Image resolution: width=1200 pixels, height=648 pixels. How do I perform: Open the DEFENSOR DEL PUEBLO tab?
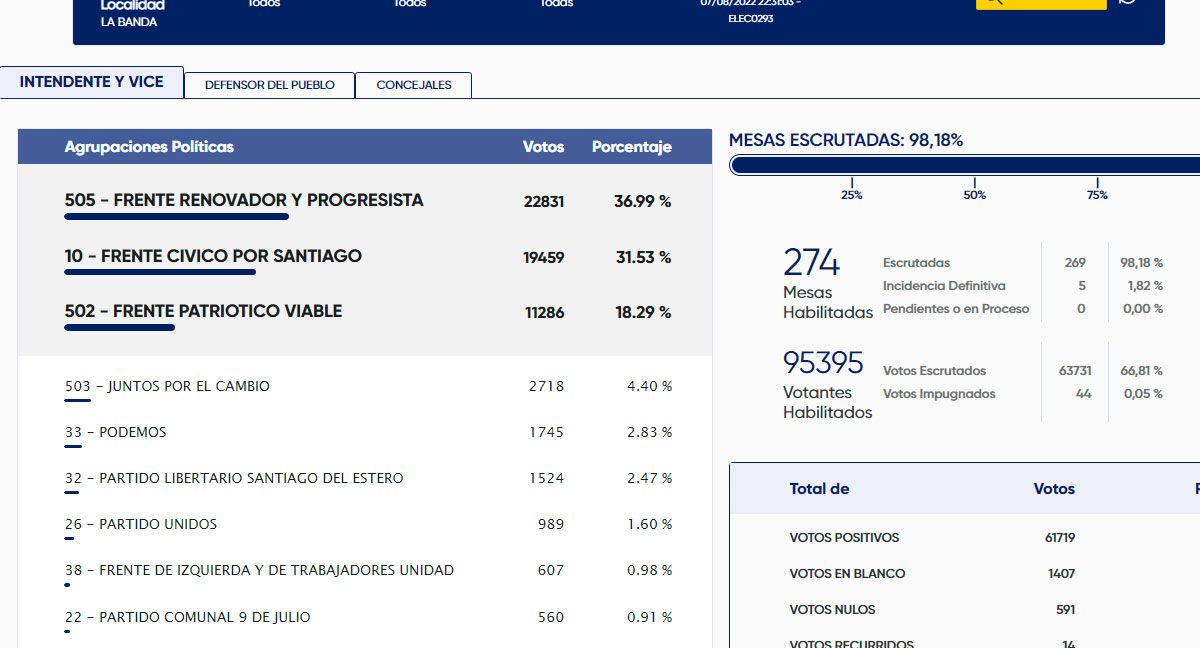(269, 85)
